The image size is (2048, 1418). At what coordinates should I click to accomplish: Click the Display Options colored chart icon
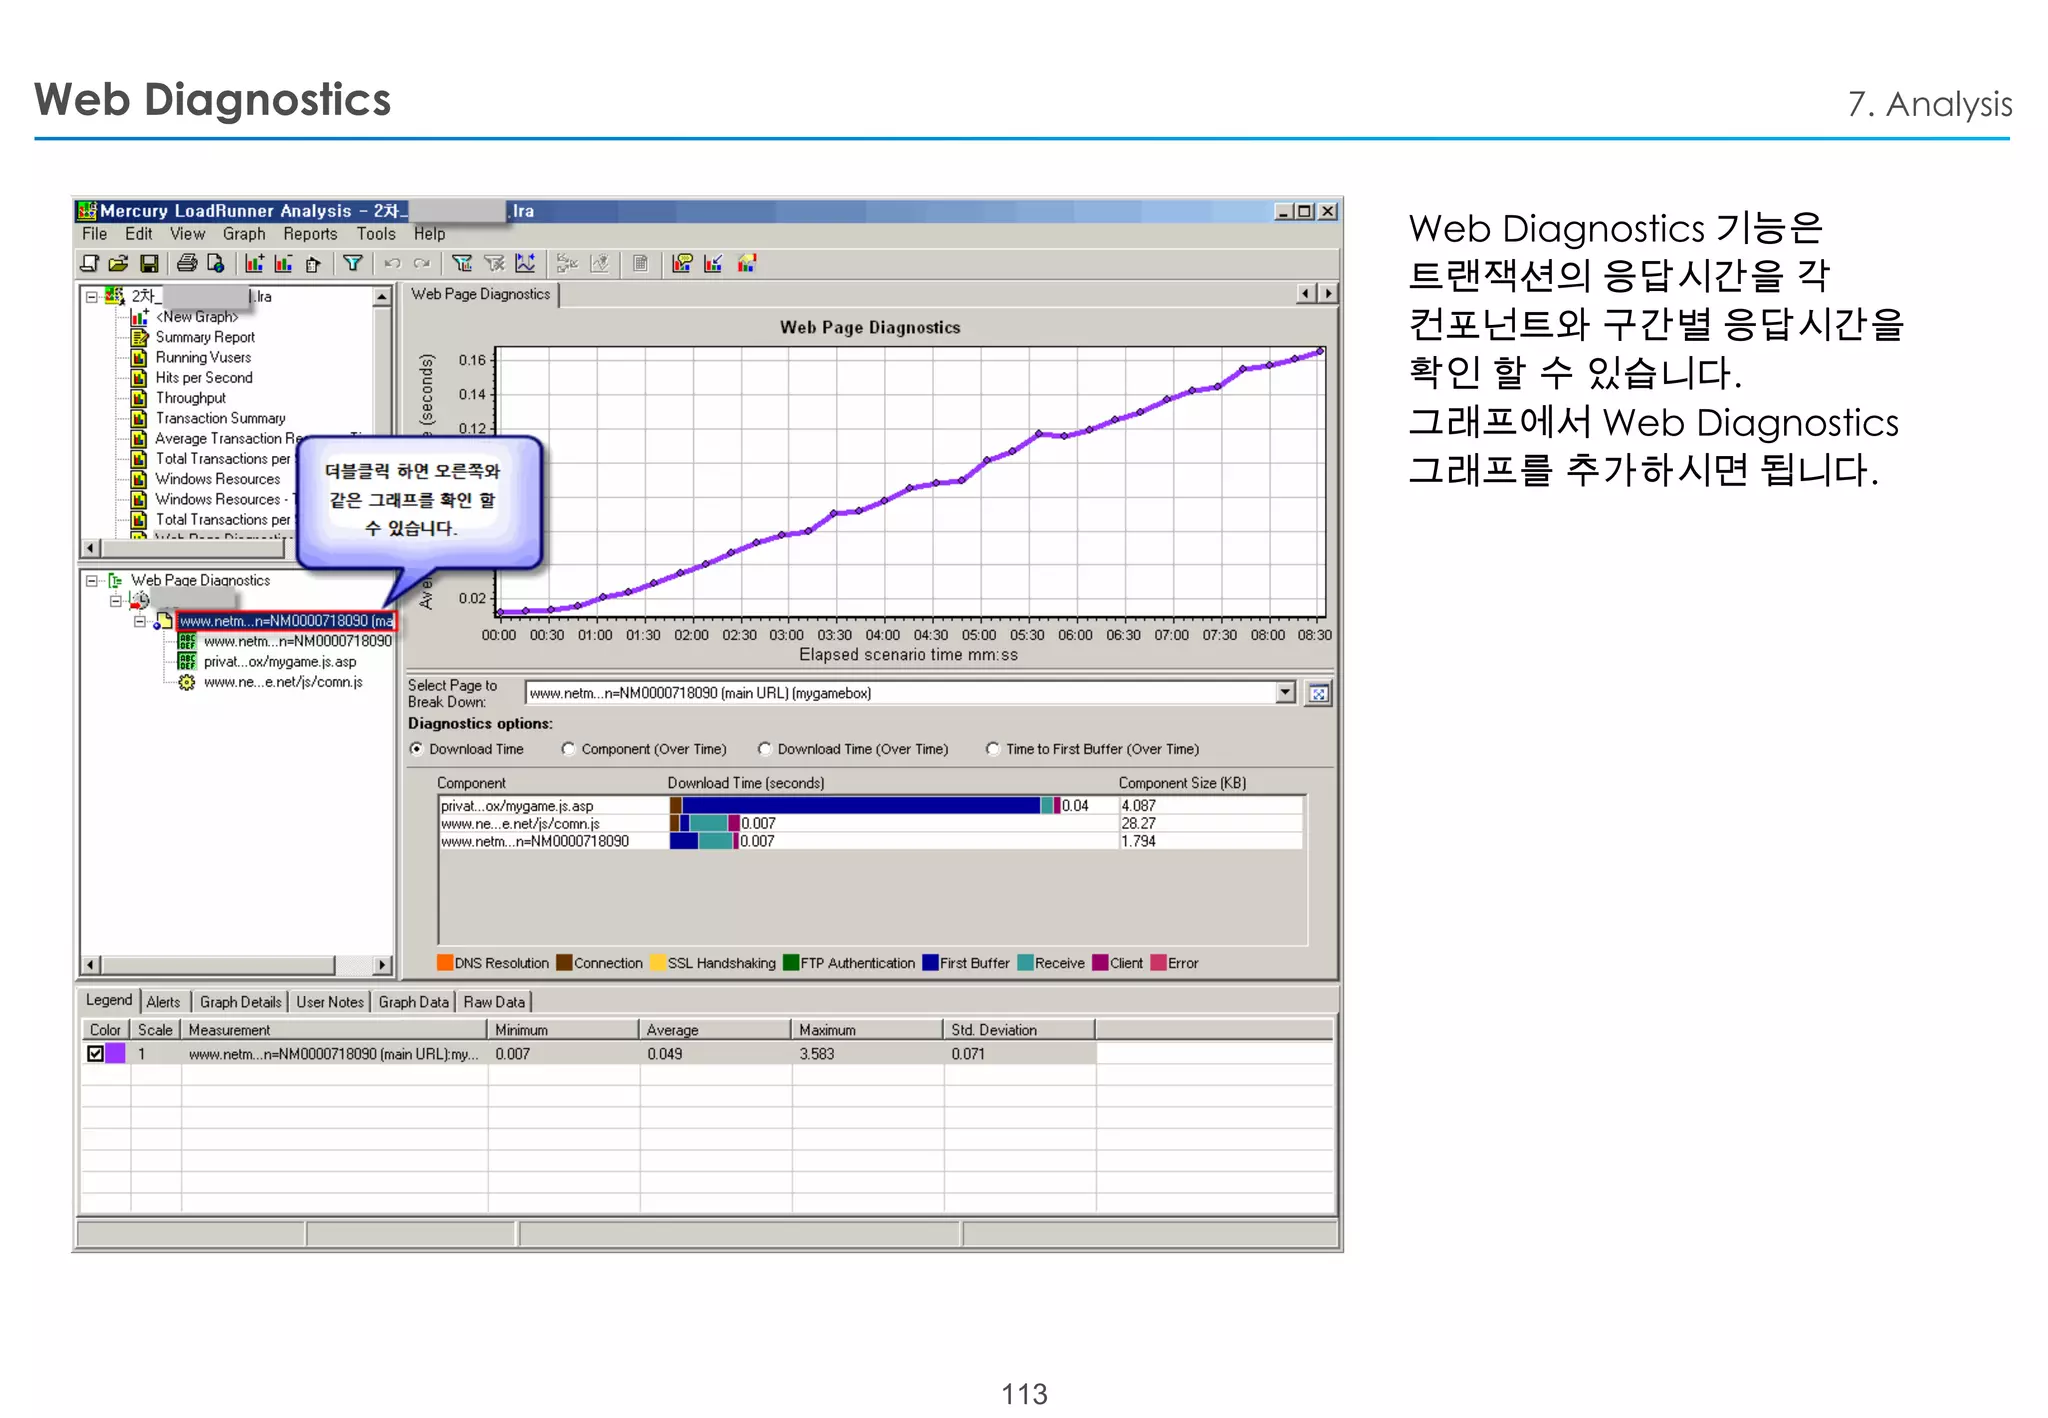point(747,263)
